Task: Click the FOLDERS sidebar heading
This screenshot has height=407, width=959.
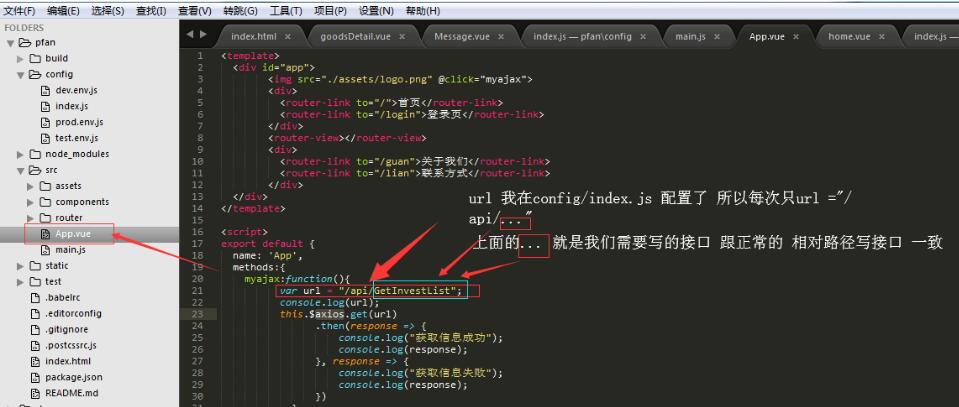Action: 24,28
